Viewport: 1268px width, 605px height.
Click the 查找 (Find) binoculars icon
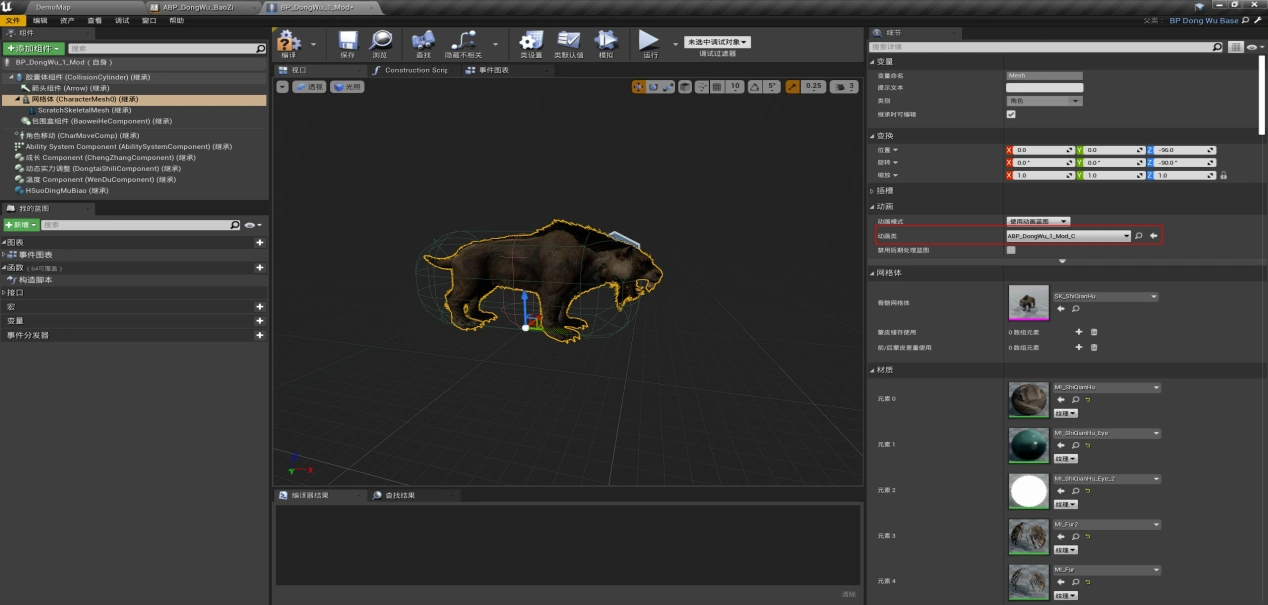click(x=422, y=41)
